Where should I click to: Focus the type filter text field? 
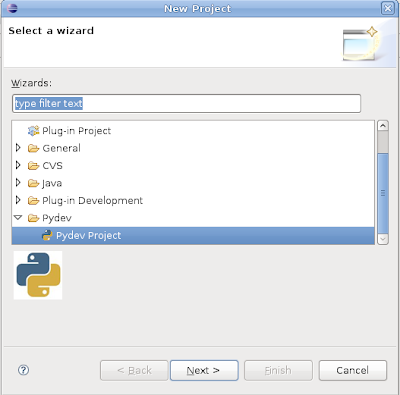tap(187, 103)
